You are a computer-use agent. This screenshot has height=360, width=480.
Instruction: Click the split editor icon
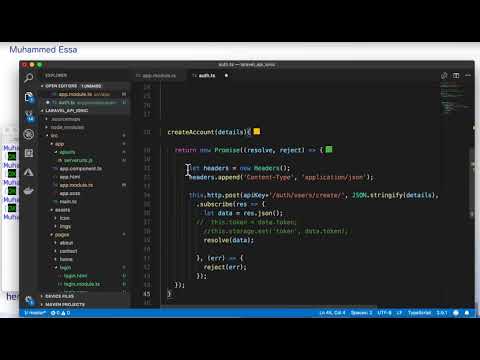(x=456, y=76)
